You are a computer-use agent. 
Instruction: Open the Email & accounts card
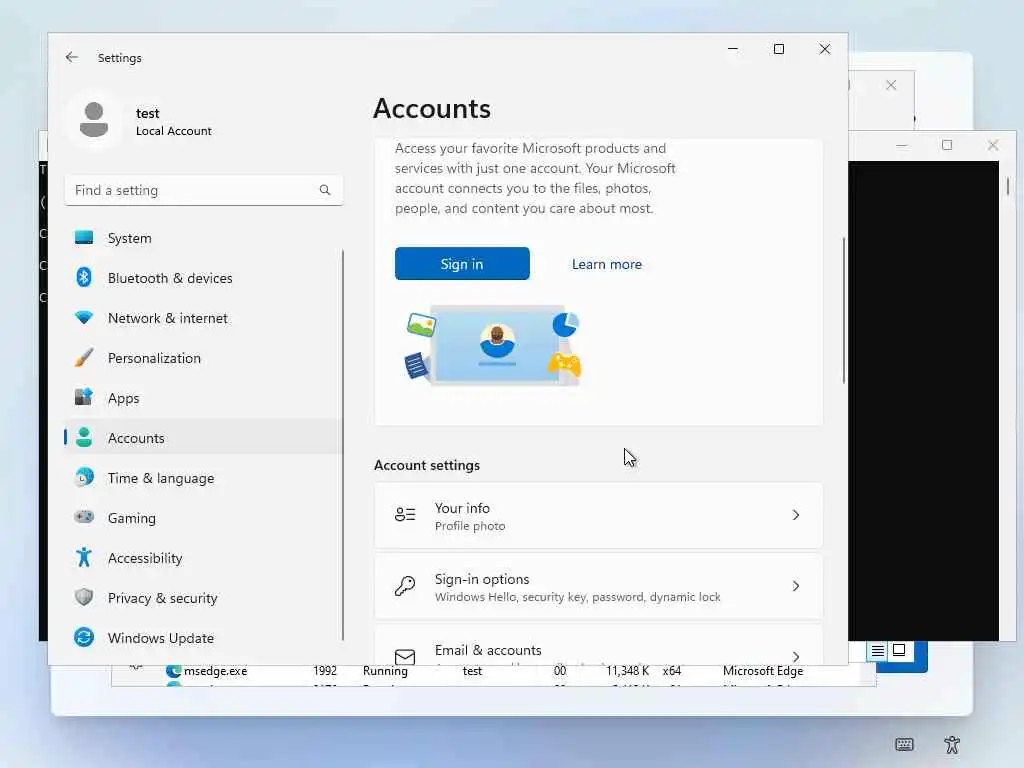[598, 645]
